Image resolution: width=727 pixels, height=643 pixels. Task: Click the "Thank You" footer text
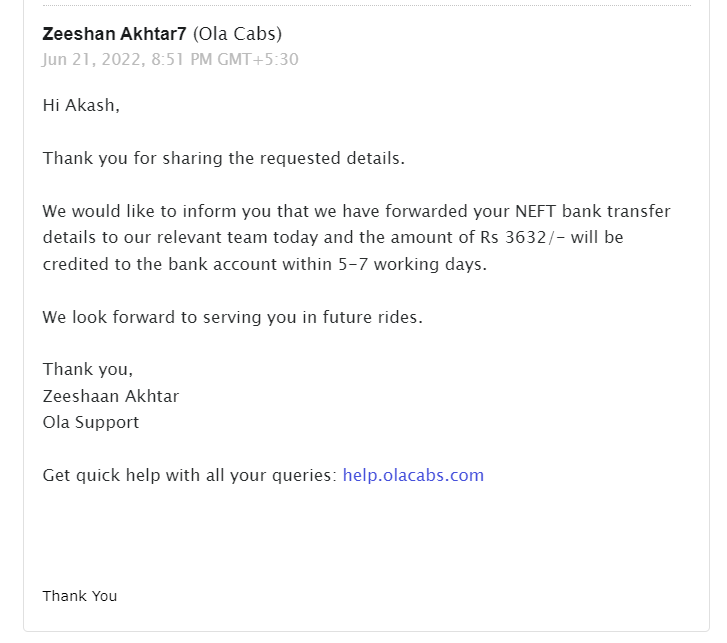pyautogui.click(x=80, y=596)
